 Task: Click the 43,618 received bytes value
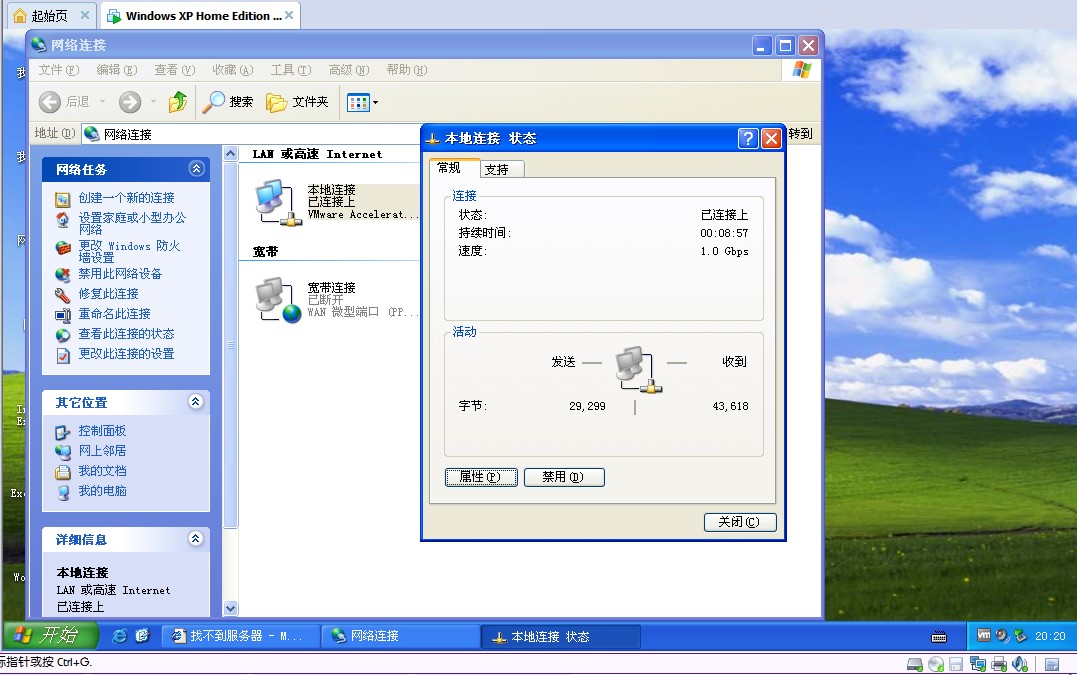tap(730, 407)
